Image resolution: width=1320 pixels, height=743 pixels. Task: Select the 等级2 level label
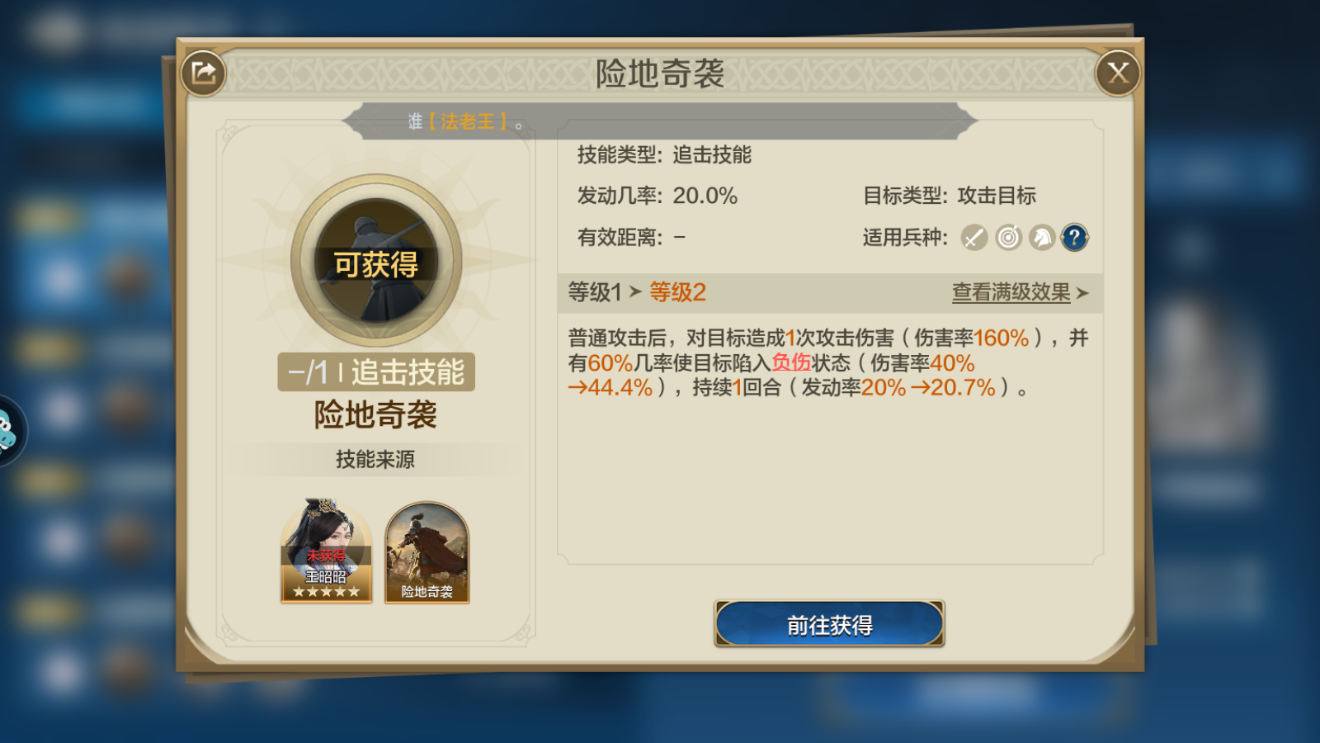(x=678, y=292)
